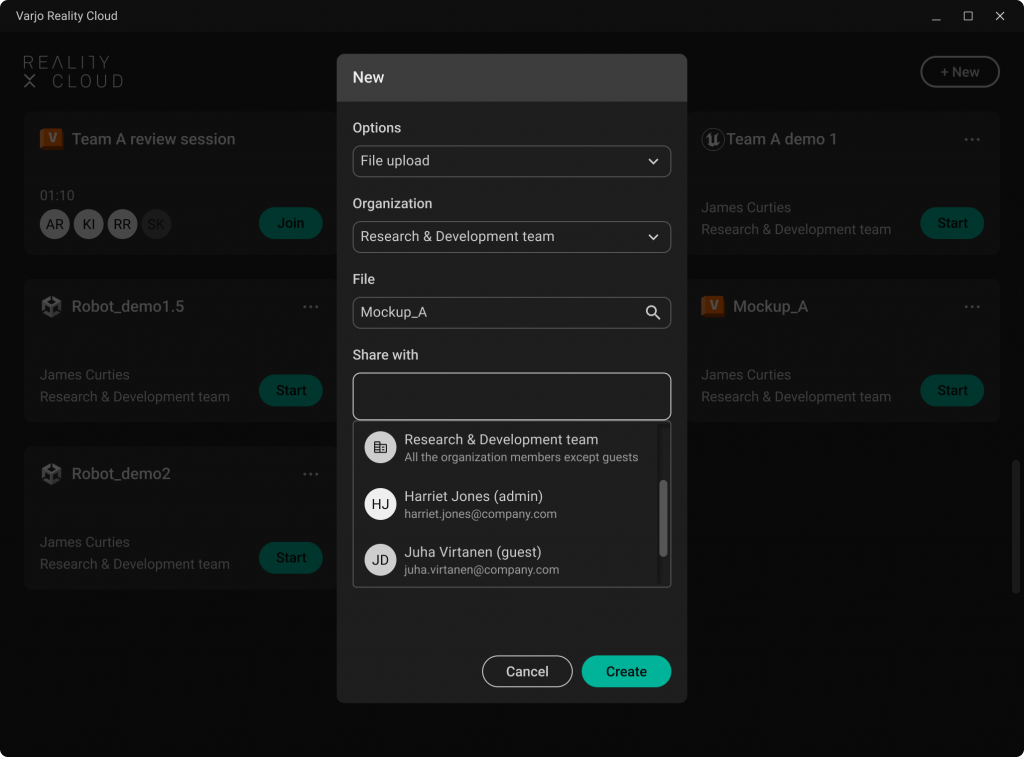Select Harriet Jones (admin) from share list

(520, 505)
